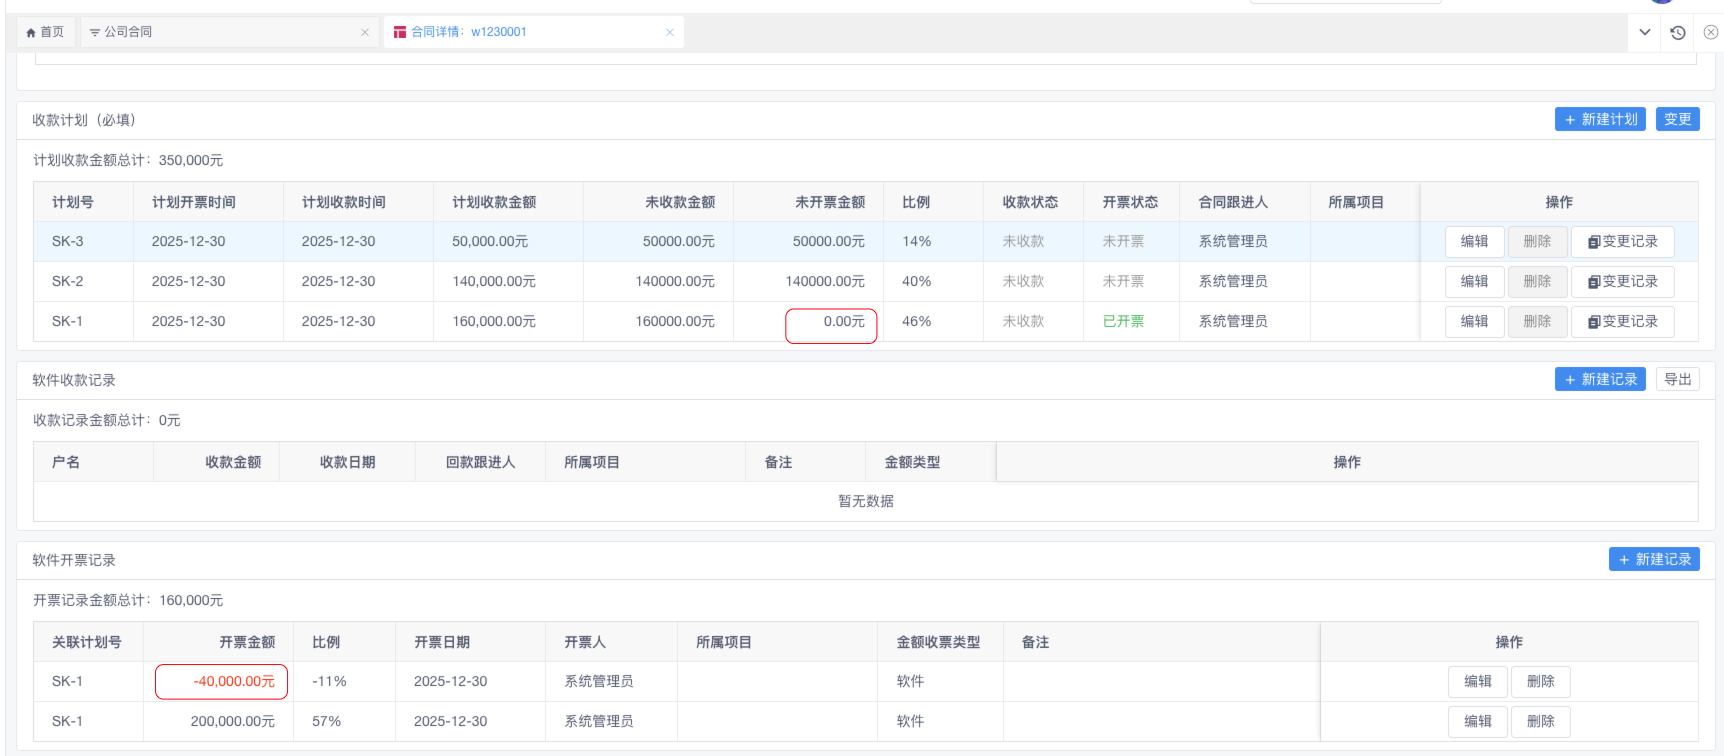Switch to the 首页 tab
Image resolution: width=1724 pixels, height=756 pixels.
tap(46, 32)
